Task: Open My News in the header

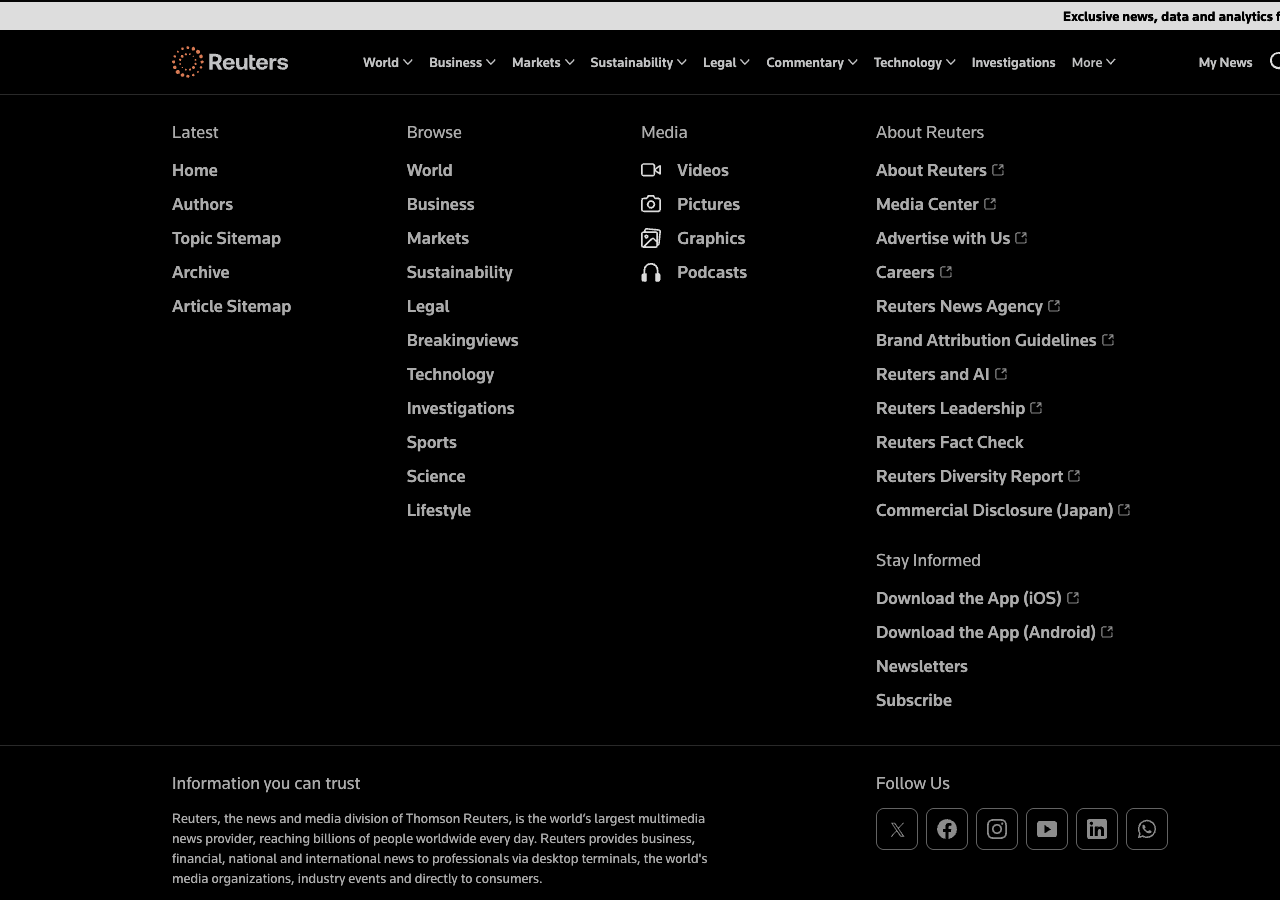Action: coord(1225,62)
